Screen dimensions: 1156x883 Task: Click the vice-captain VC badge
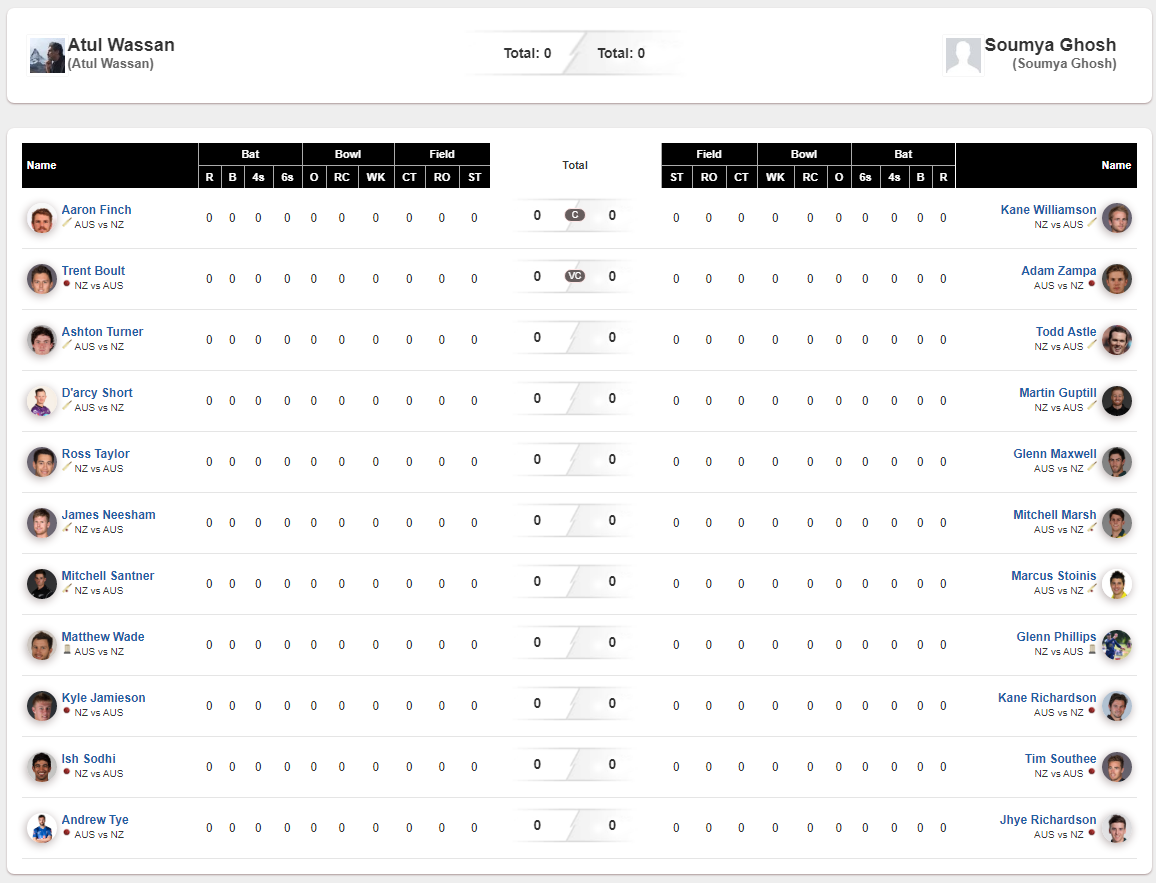pos(574,276)
